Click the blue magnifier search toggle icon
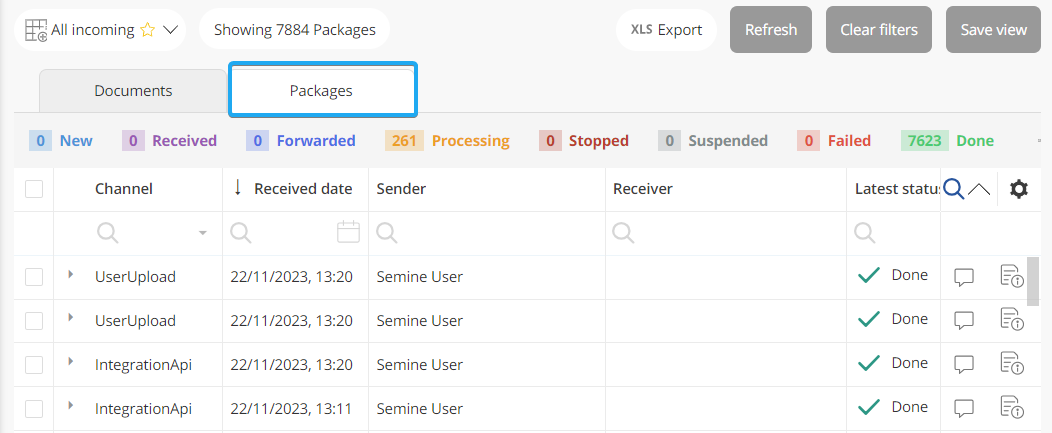The image size is (1052, 433). [954, 189]
